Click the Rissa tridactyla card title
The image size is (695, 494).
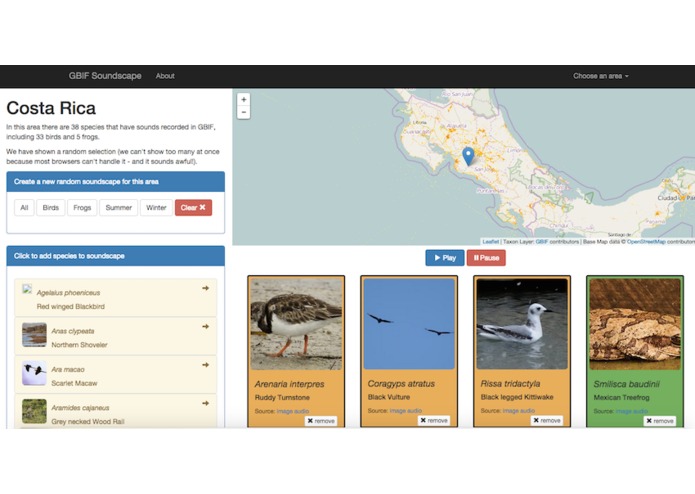pyautogui.click(x=510, y=384)
